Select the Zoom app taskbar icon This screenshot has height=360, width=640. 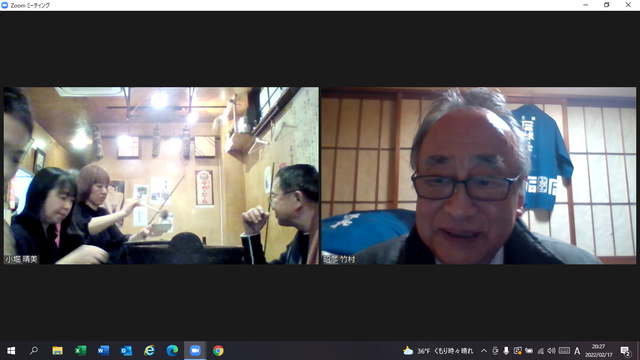(195, 351)
